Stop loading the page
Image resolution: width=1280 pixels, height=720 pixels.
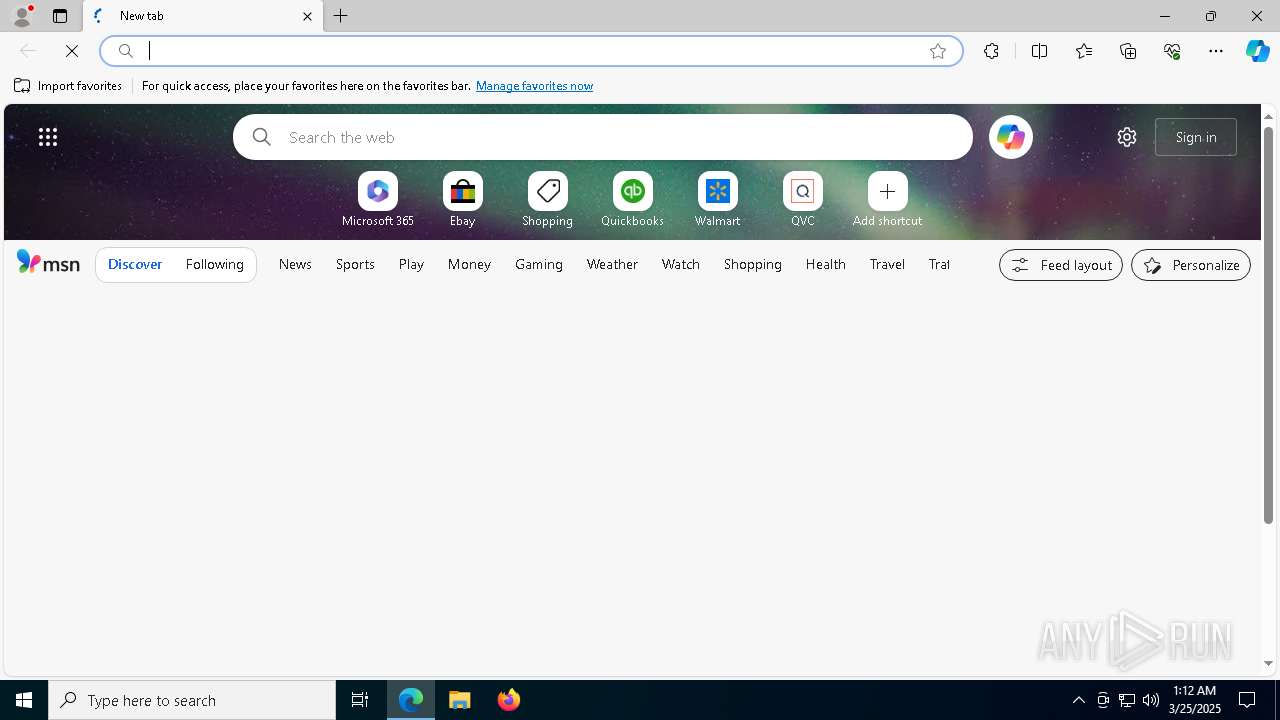point(72,51)
